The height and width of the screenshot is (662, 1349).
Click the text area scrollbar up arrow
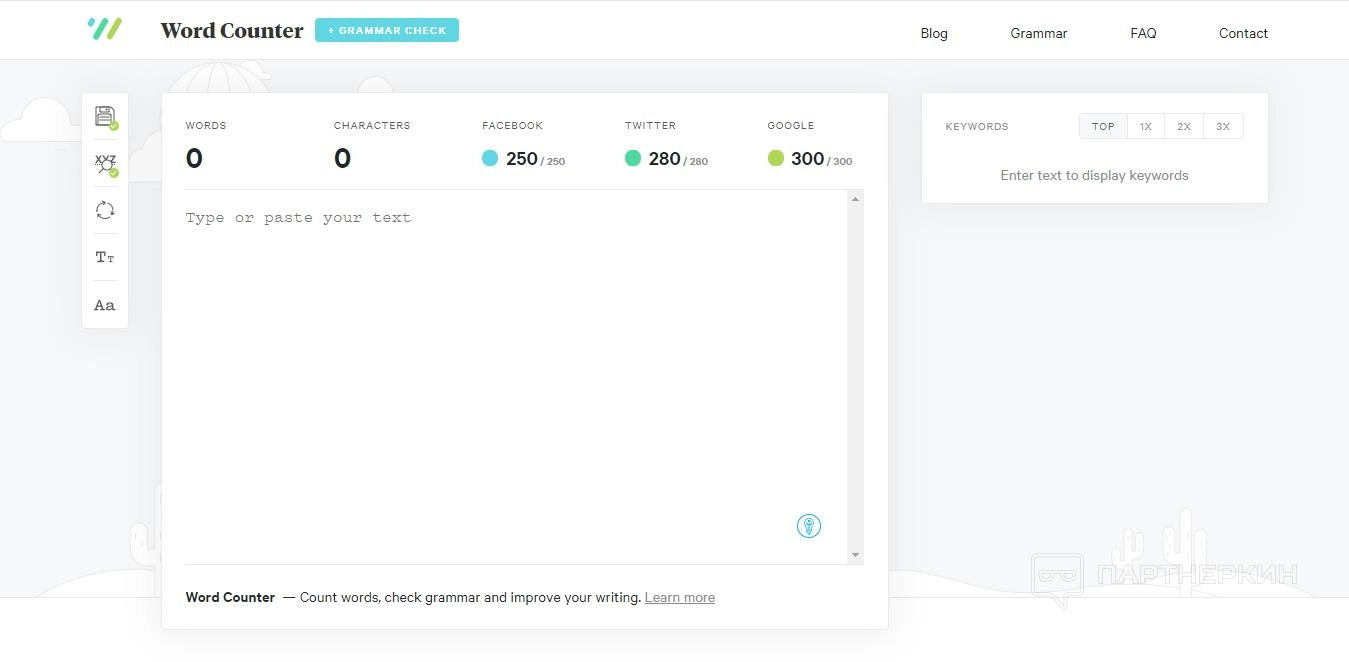855,199
